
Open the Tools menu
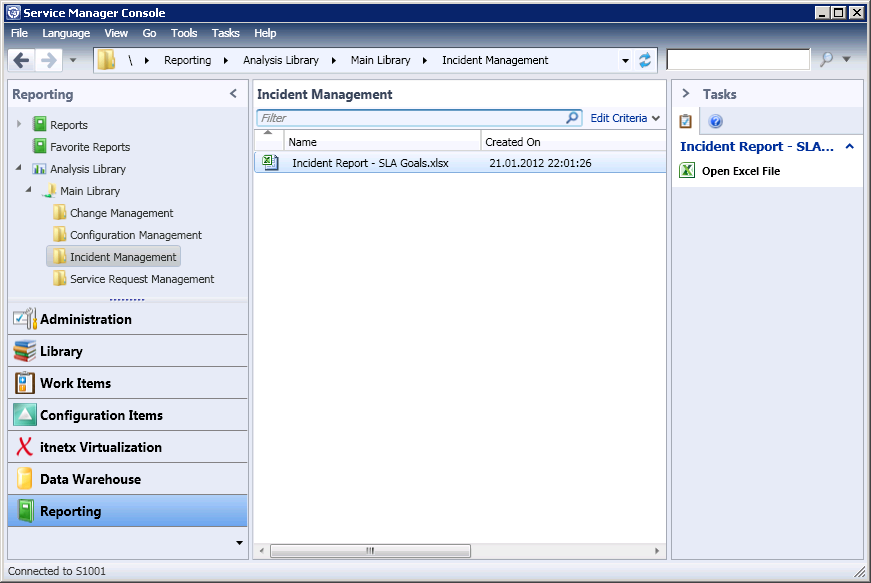184,33
